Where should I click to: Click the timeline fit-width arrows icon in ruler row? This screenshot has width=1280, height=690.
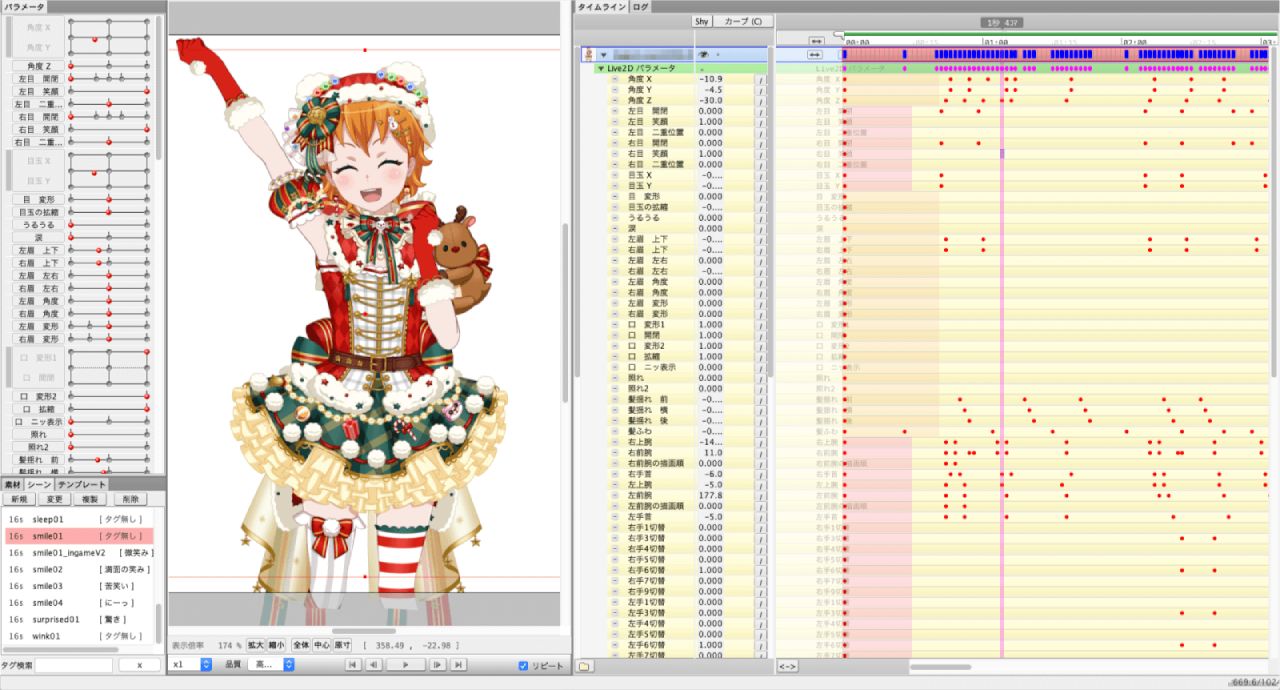pyautogui.click(x=816, y=41)
